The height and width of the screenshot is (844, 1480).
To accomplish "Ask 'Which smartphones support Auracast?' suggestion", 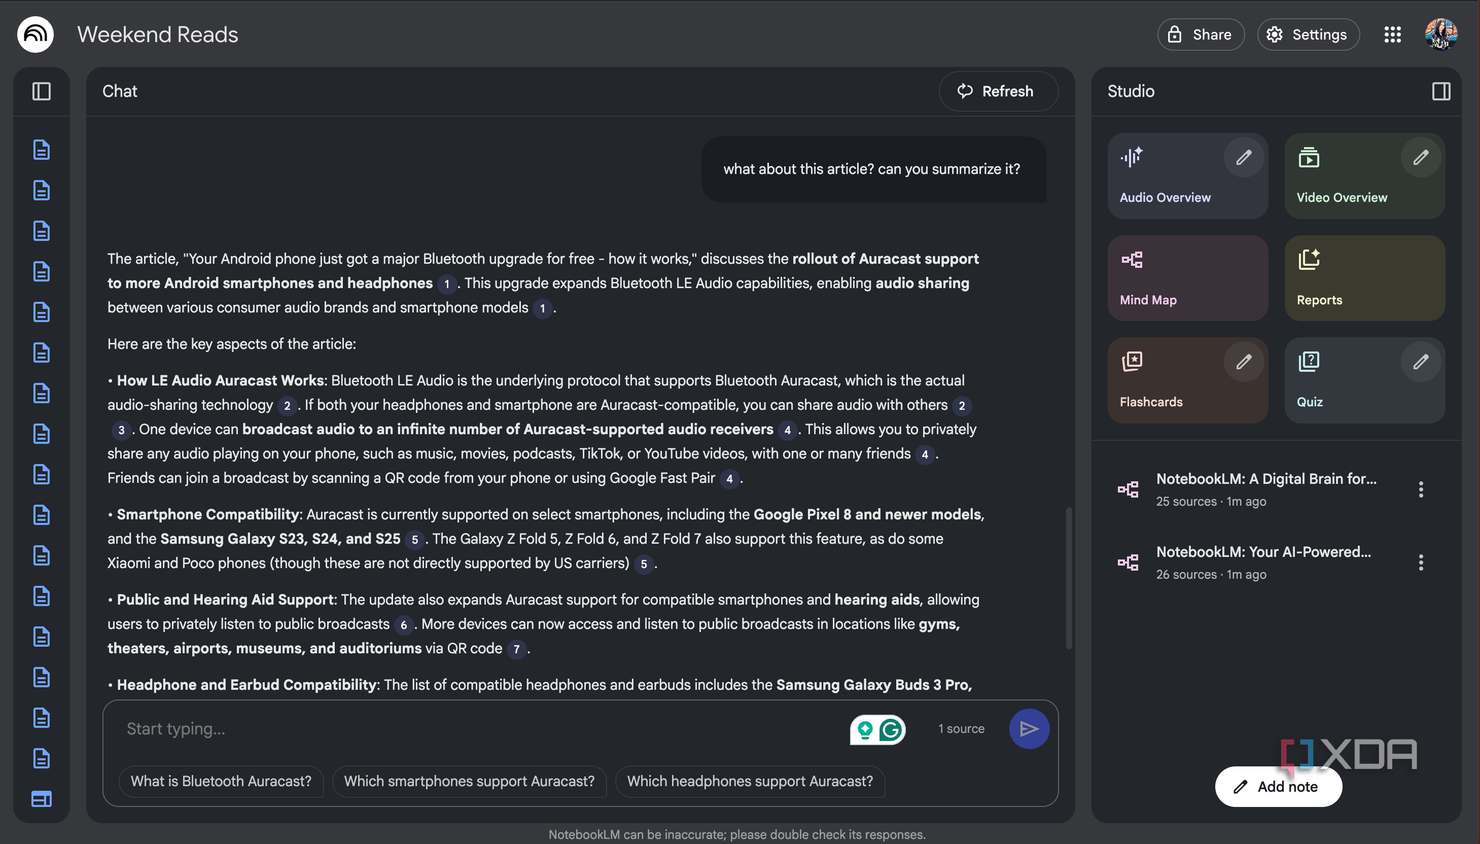I will coord(469,781).
